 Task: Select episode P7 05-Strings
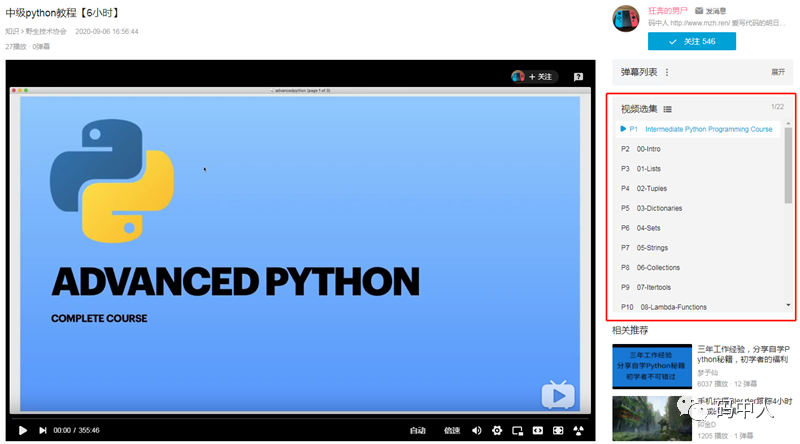tap(697, 248)
